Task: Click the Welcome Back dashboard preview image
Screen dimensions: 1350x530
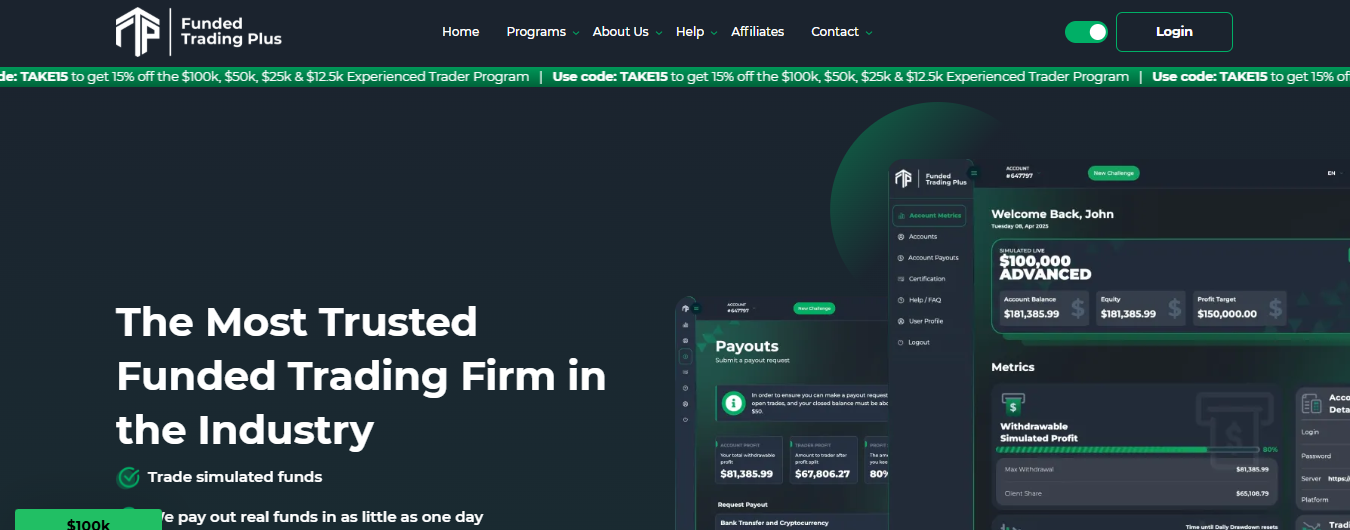Action: pyautogui.click(x=1119, y=345)
